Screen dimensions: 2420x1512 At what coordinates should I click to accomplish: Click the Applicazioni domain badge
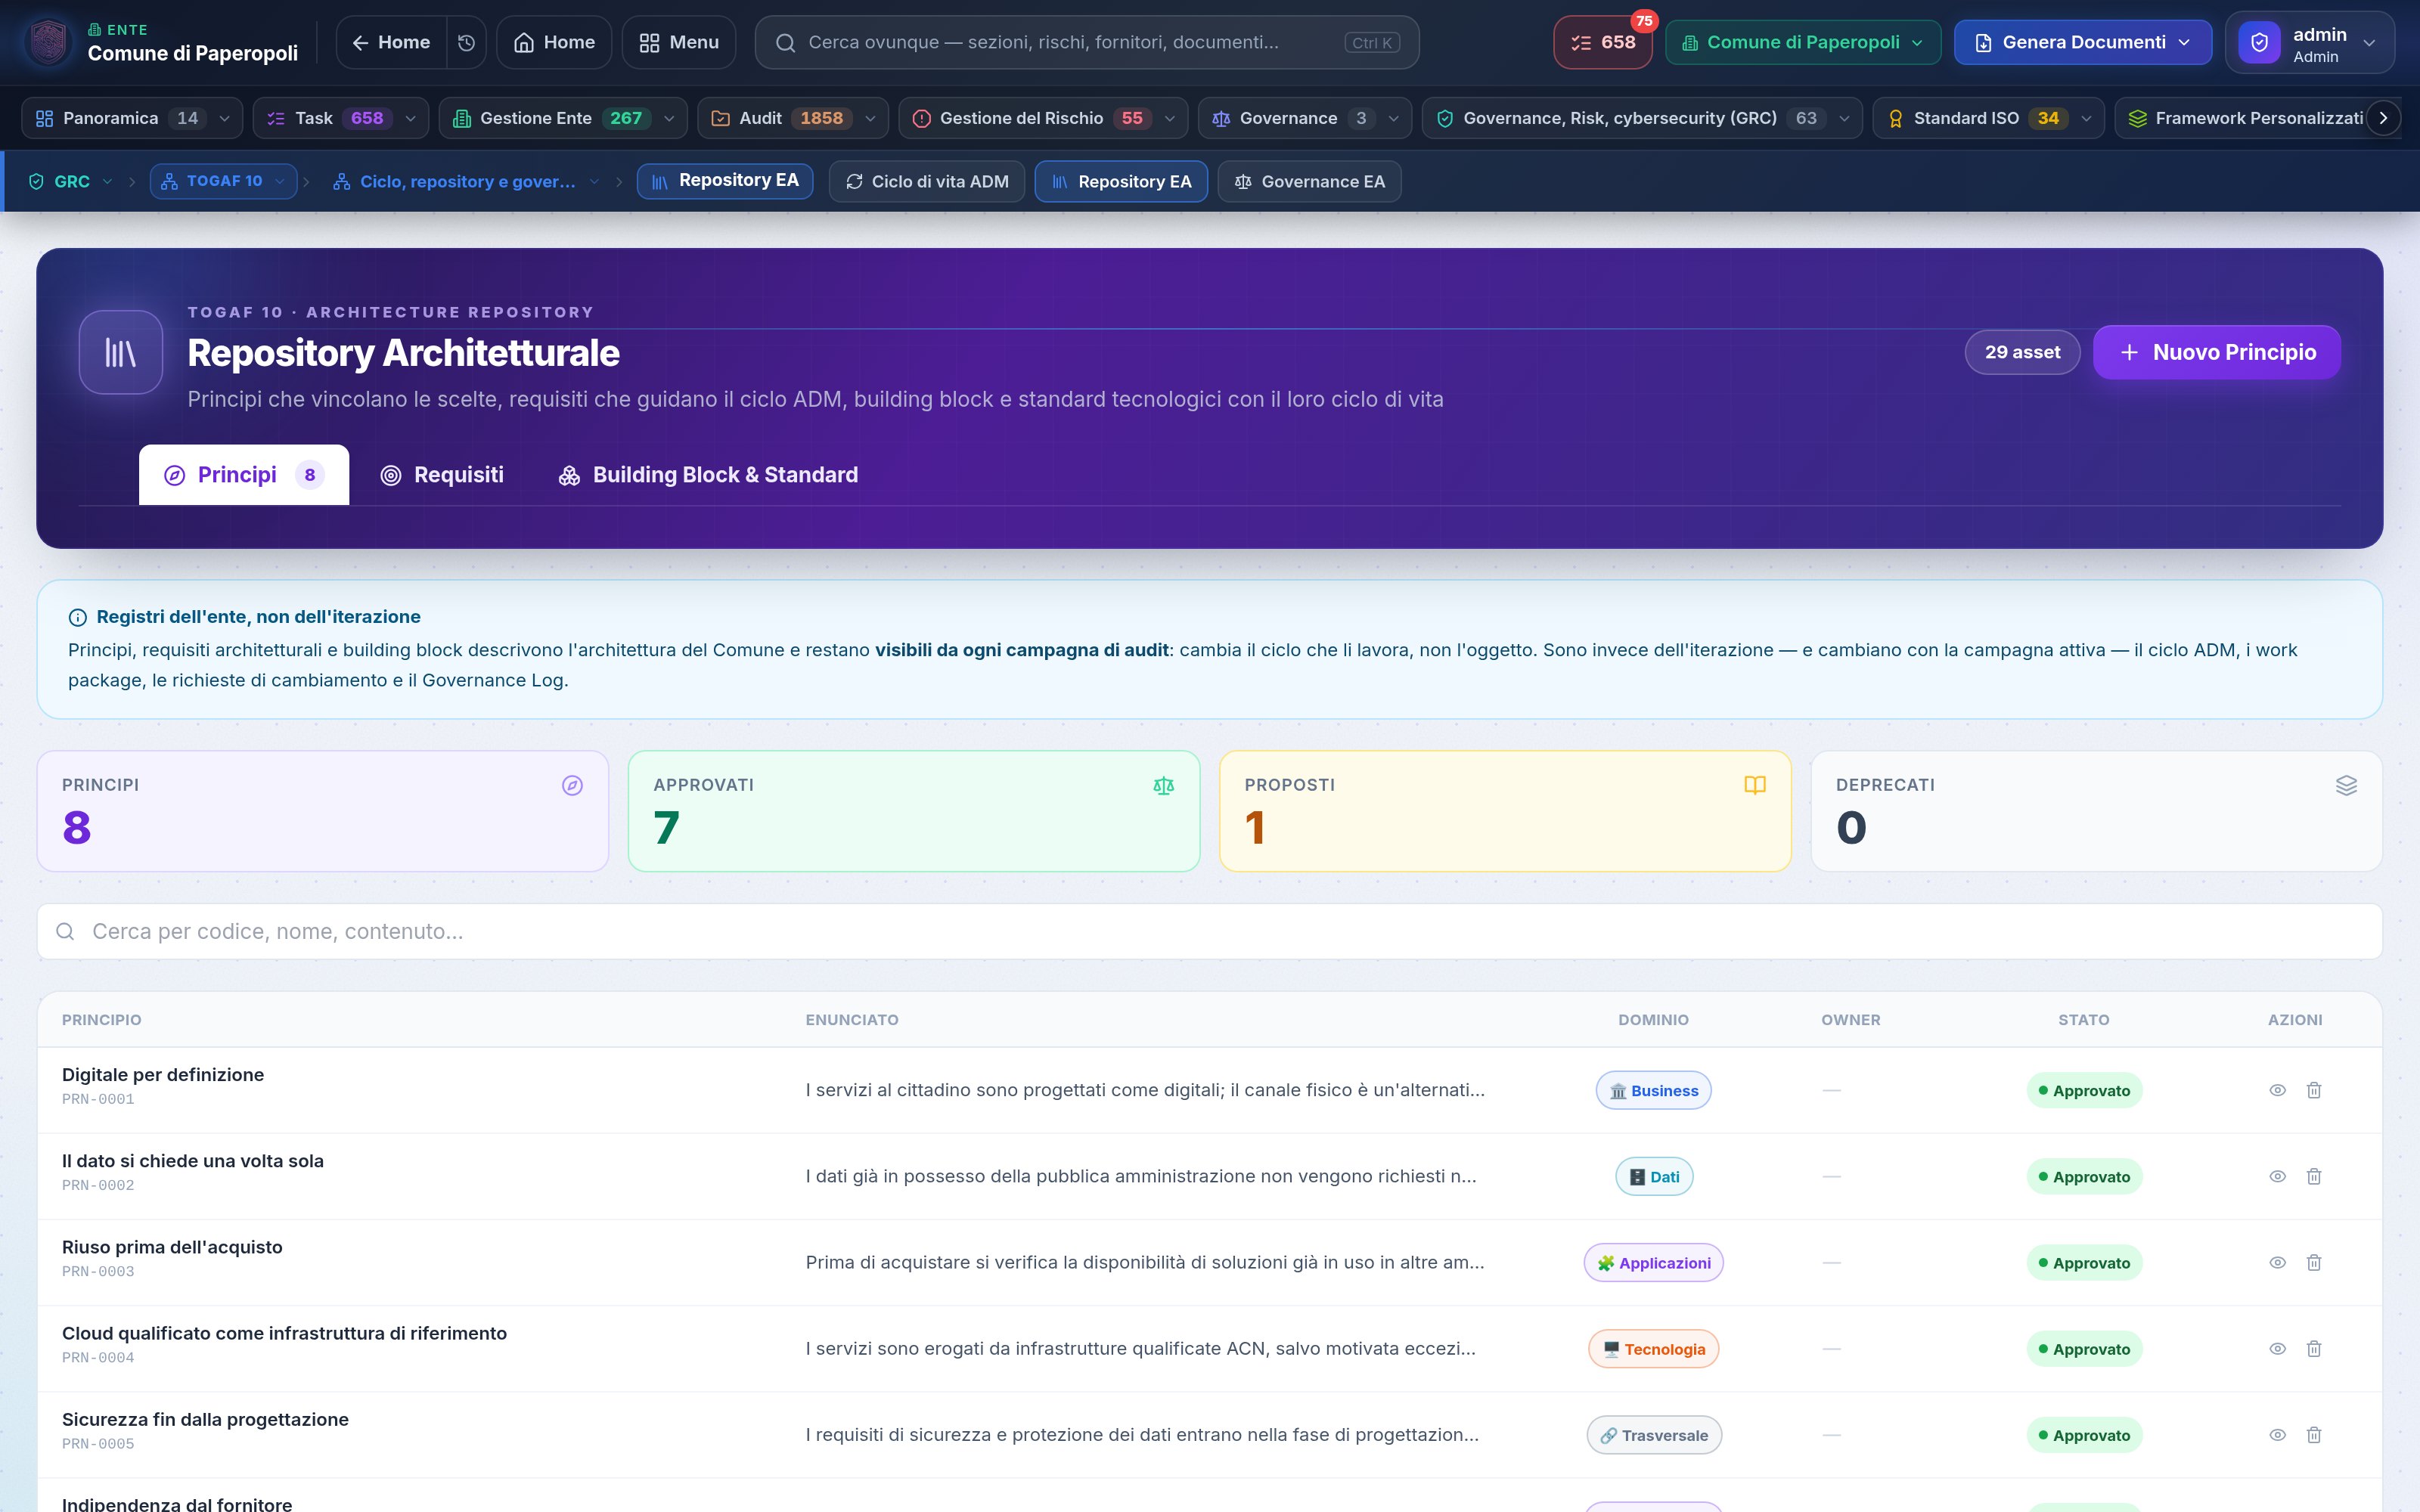1653,1262
